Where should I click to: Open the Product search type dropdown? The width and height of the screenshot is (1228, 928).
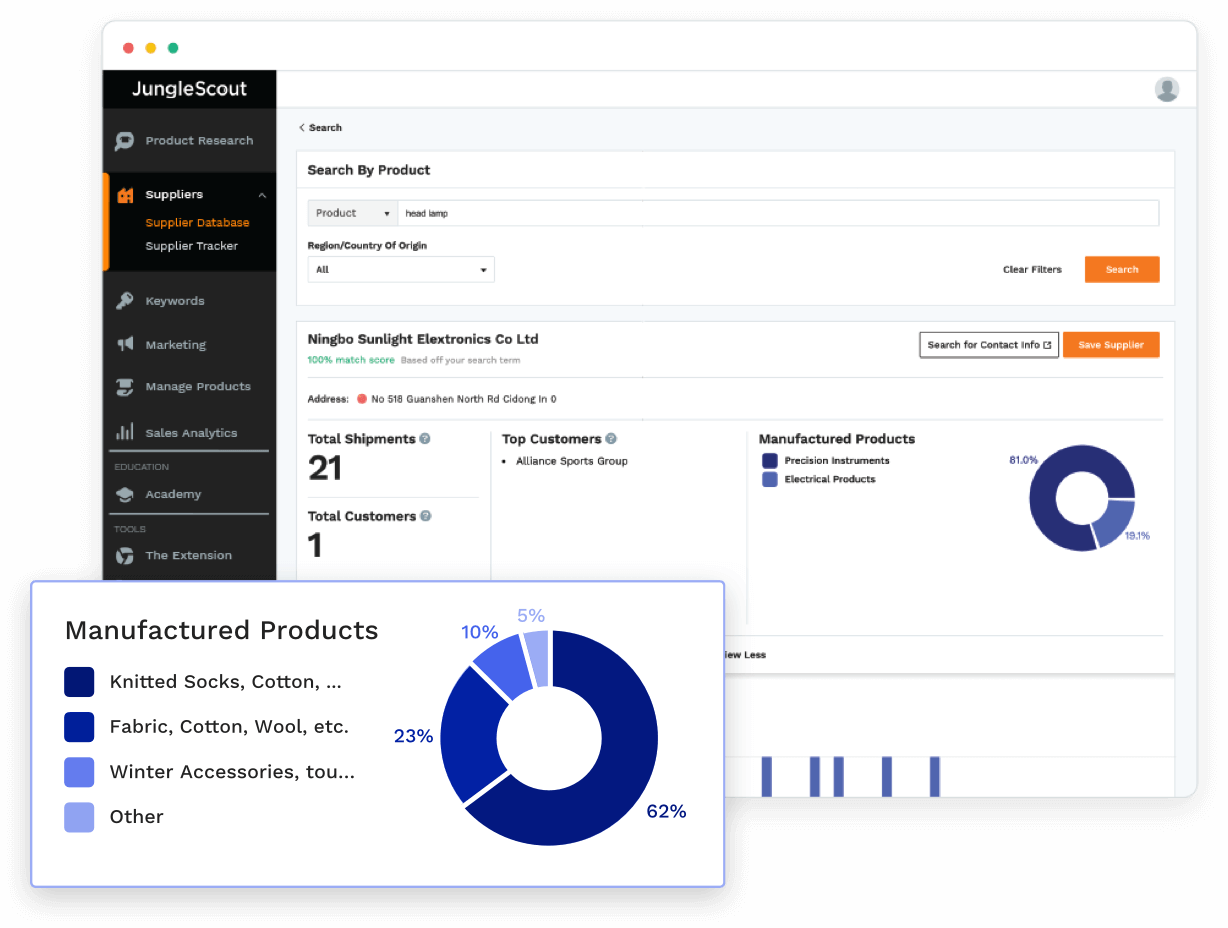352,213
